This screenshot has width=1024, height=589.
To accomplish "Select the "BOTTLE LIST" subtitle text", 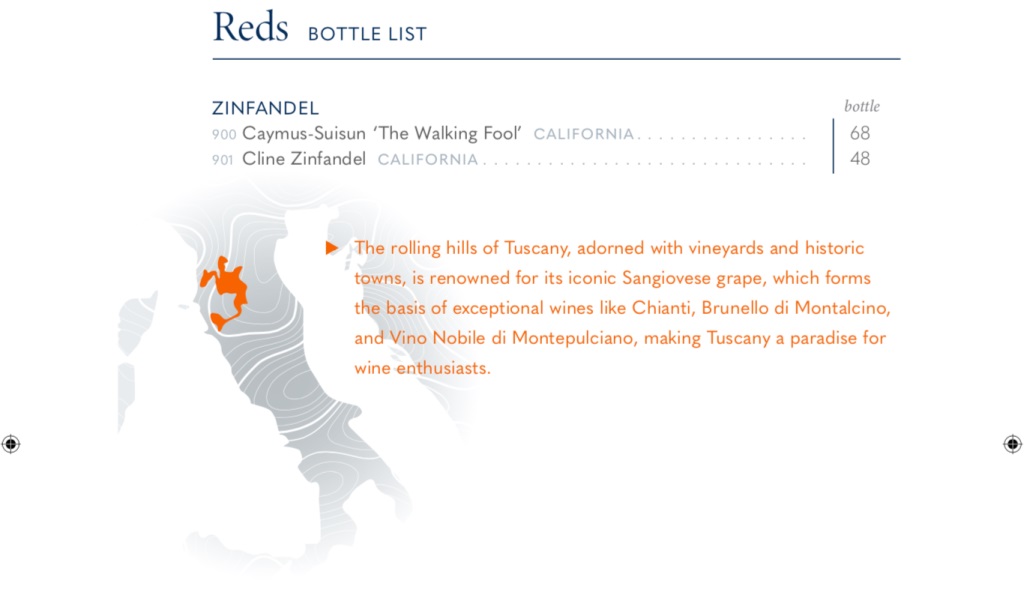I will click(x=367, y=34).
